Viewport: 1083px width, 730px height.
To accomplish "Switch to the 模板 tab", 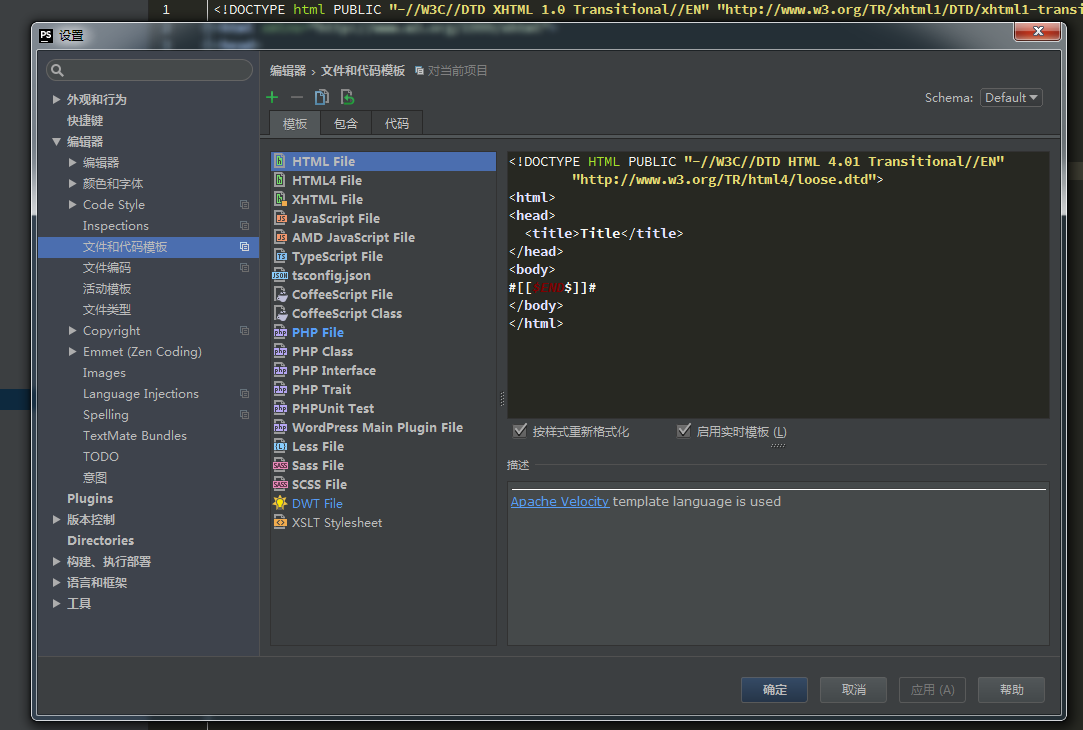I will (295, 124).
